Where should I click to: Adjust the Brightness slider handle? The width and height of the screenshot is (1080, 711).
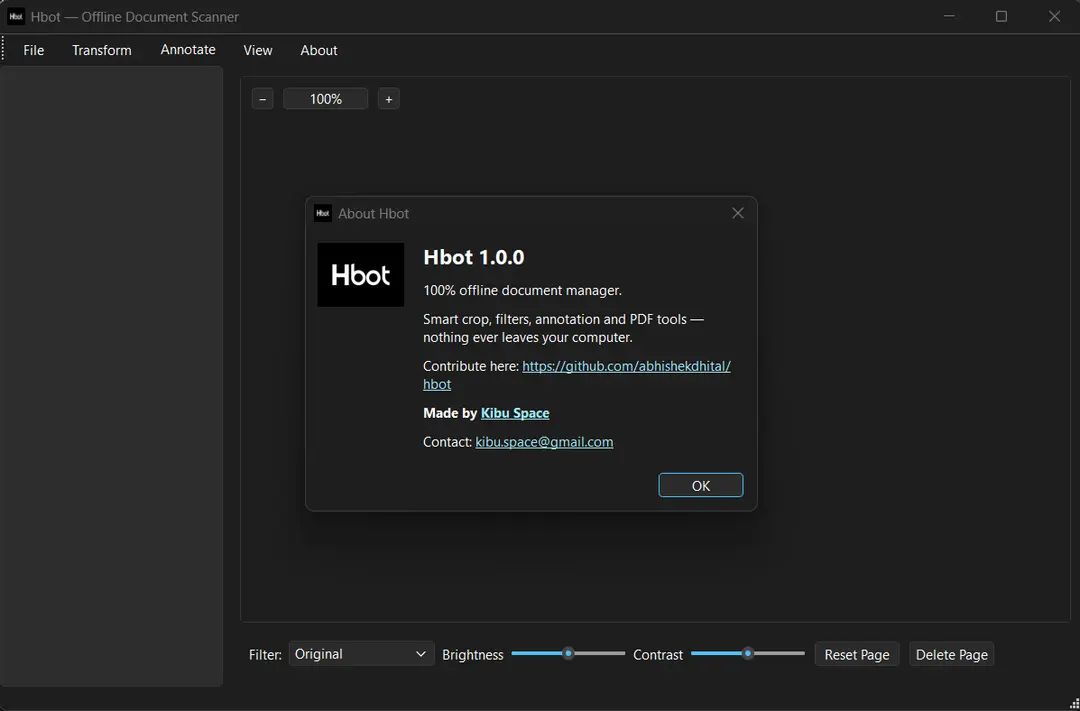(568, 653)
